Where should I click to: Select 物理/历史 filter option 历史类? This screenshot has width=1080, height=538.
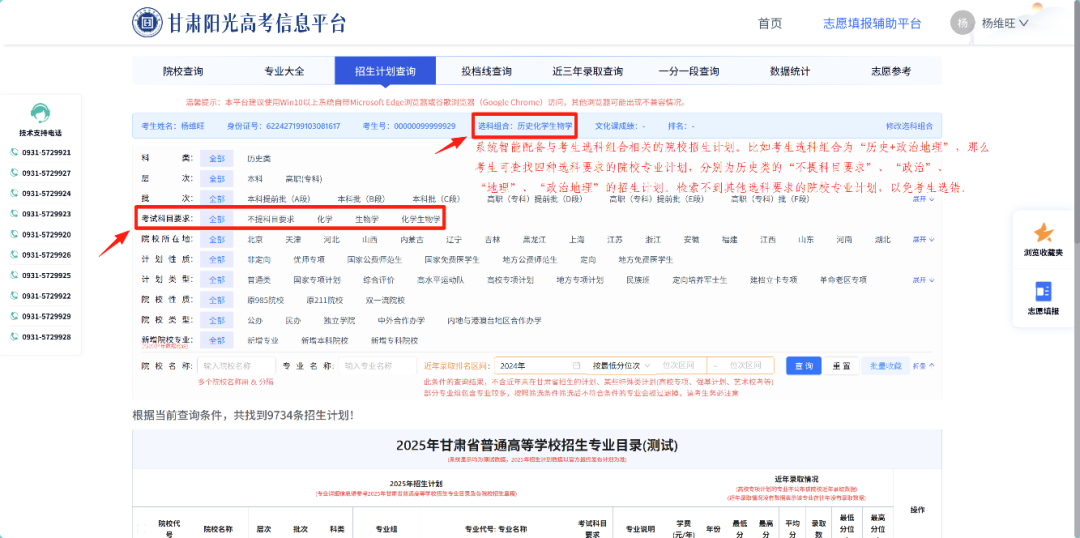[x=259, y=158]
